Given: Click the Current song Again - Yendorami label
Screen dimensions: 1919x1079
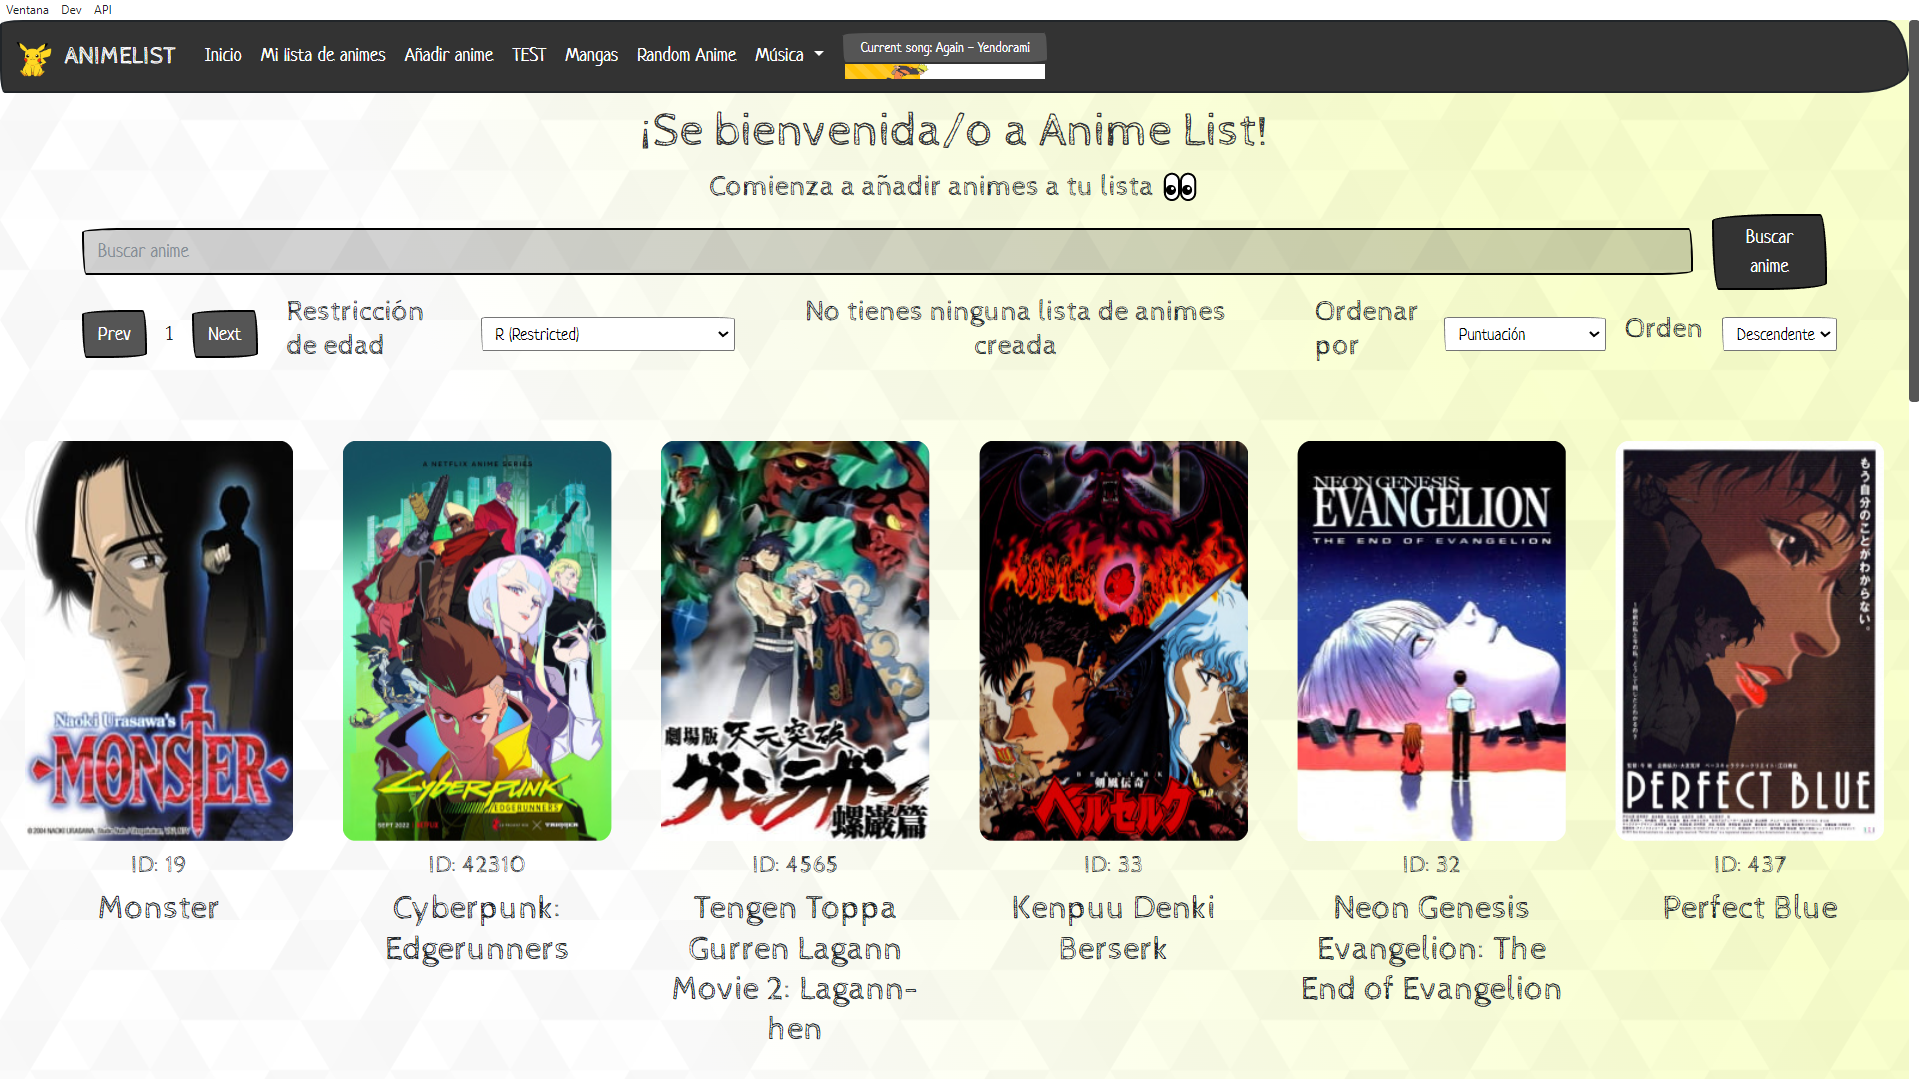Looking at the screenshot, I should point(945,47).
